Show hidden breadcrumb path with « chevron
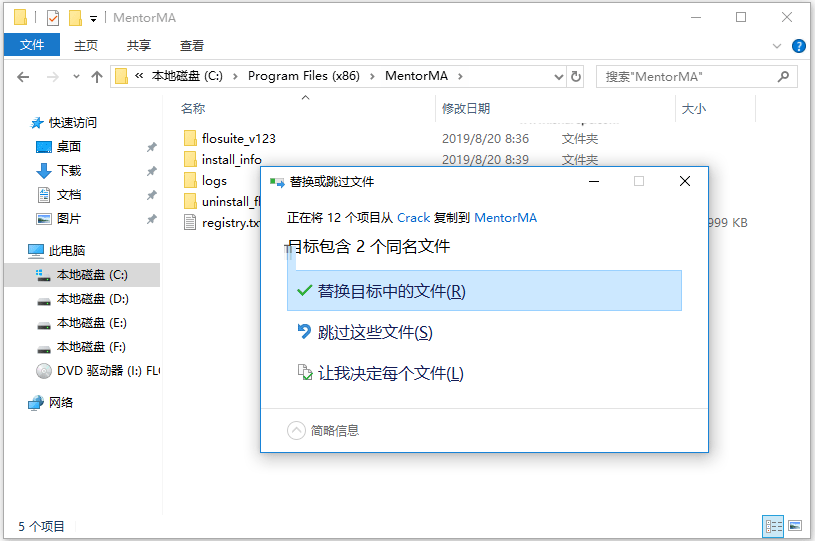This screenshot has width=815, height=541. coord(139,76)
